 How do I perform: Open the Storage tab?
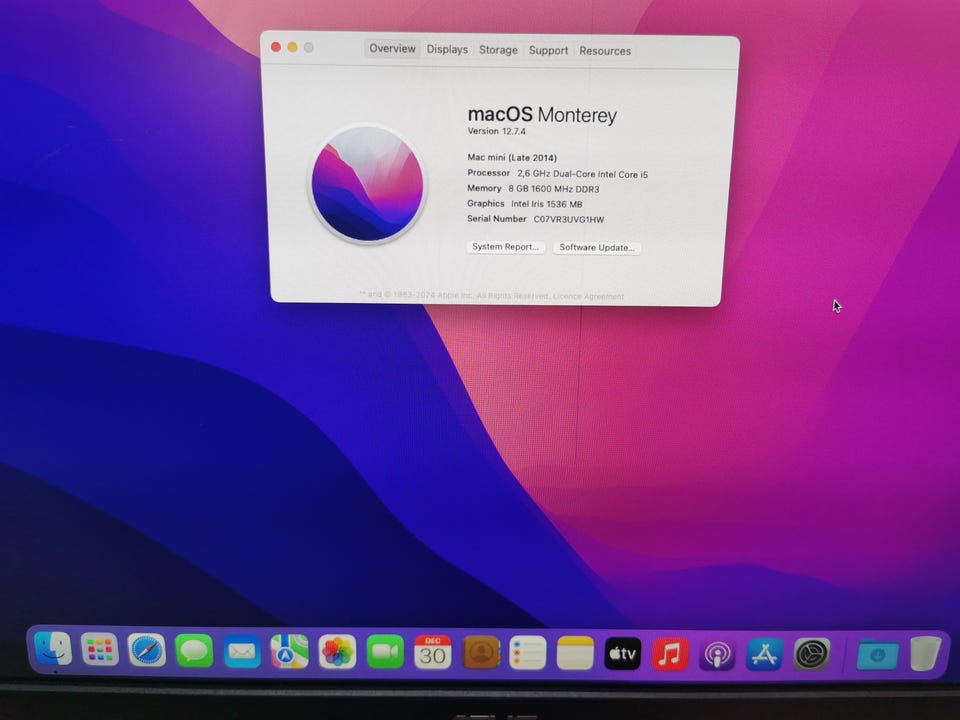[x=498, y=50]
